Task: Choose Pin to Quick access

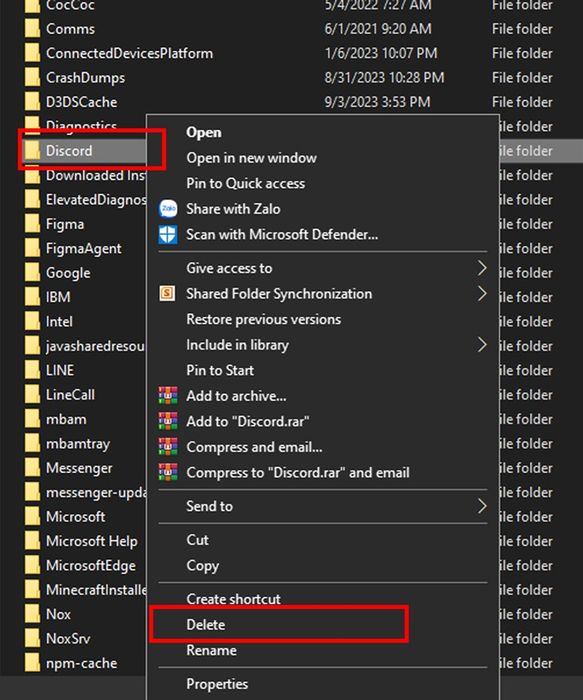Action: click(246, 183)
